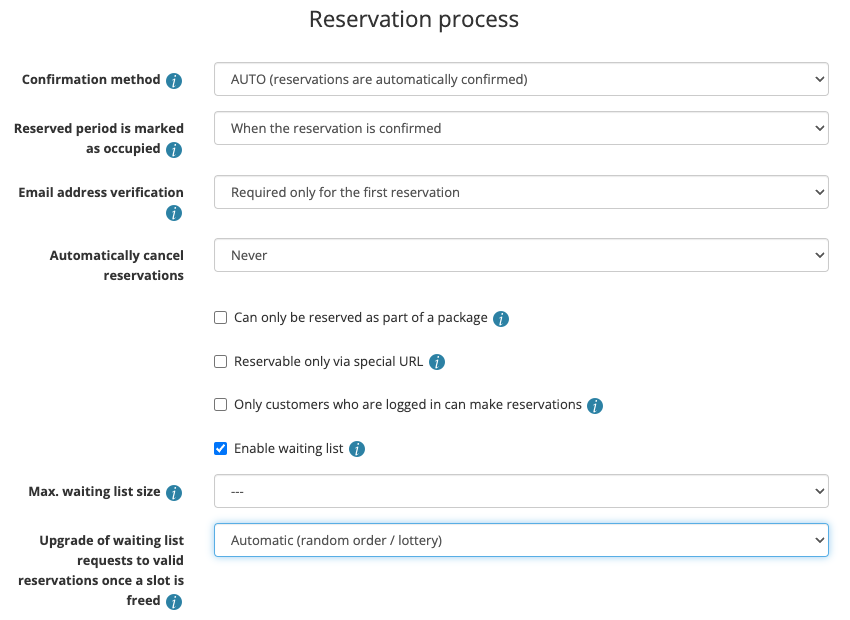The image size is (850, 620).
Task: Show info about logged-in customers option
Action: click(595, 406)
